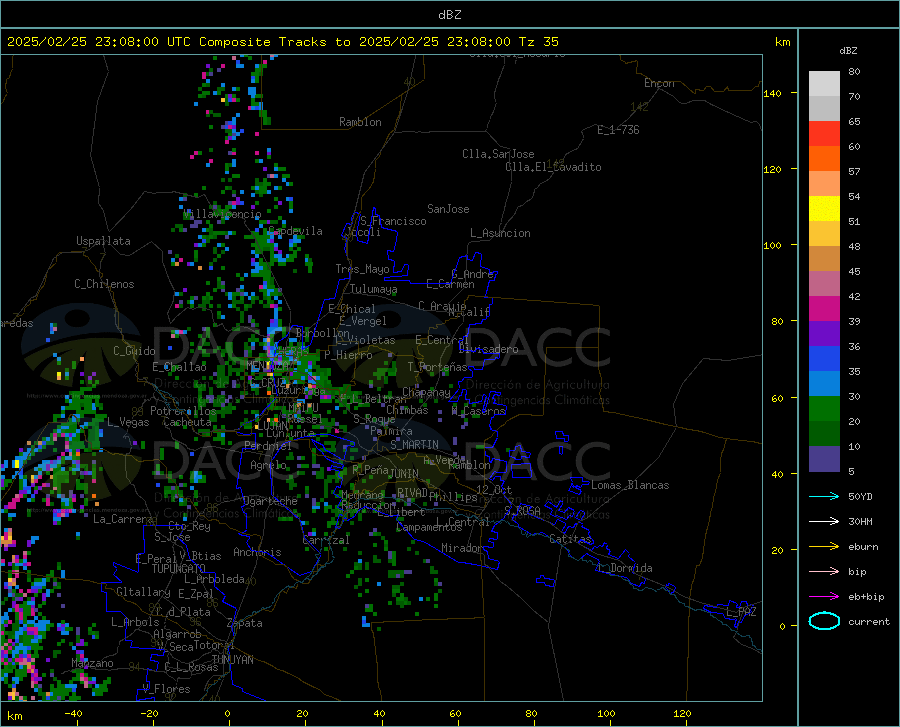This screenshot has height=727, width=900.
Task: Select the bright green 20–30 dBZ color swatch
Action: coord(824,409)
